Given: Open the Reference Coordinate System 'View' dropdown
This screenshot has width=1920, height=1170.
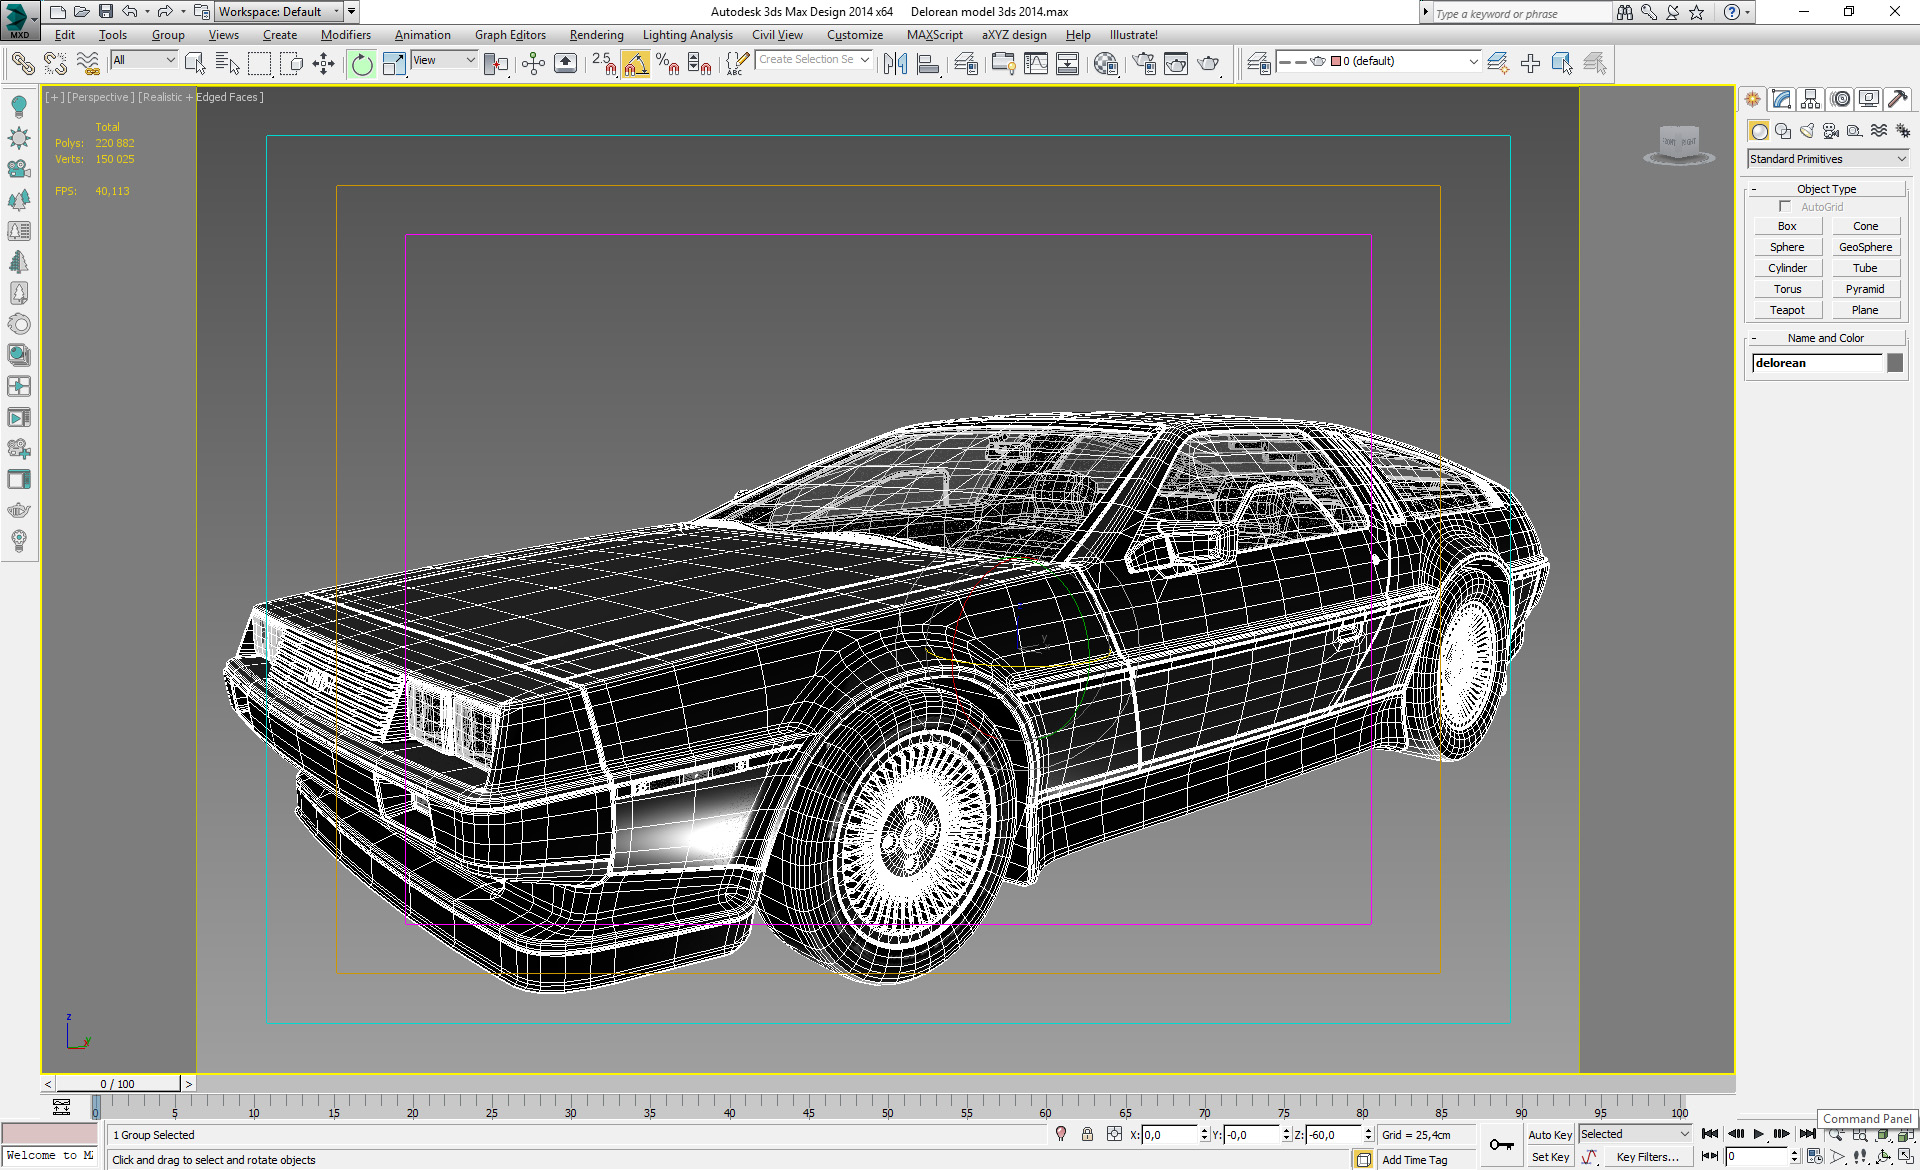Looking at the screenshot, I should tap(444, 60).
